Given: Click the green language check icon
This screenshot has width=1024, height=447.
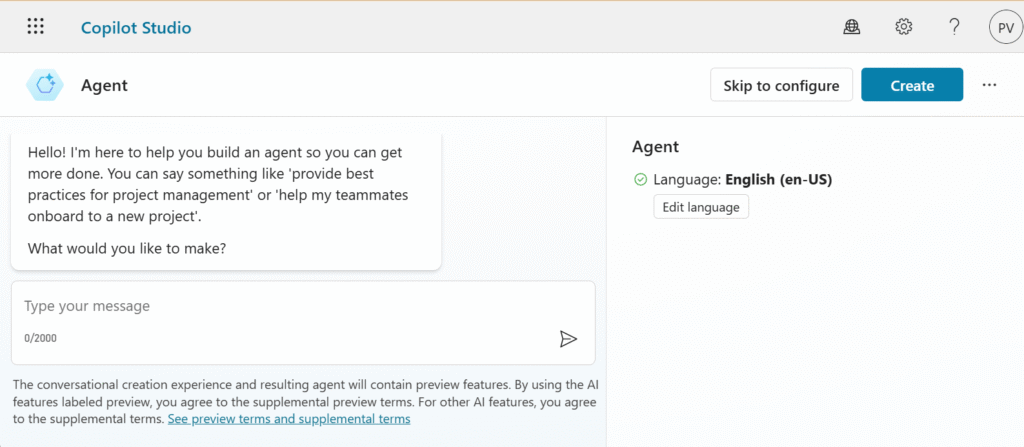Looking at the screenshot, I should coord(641,180).
